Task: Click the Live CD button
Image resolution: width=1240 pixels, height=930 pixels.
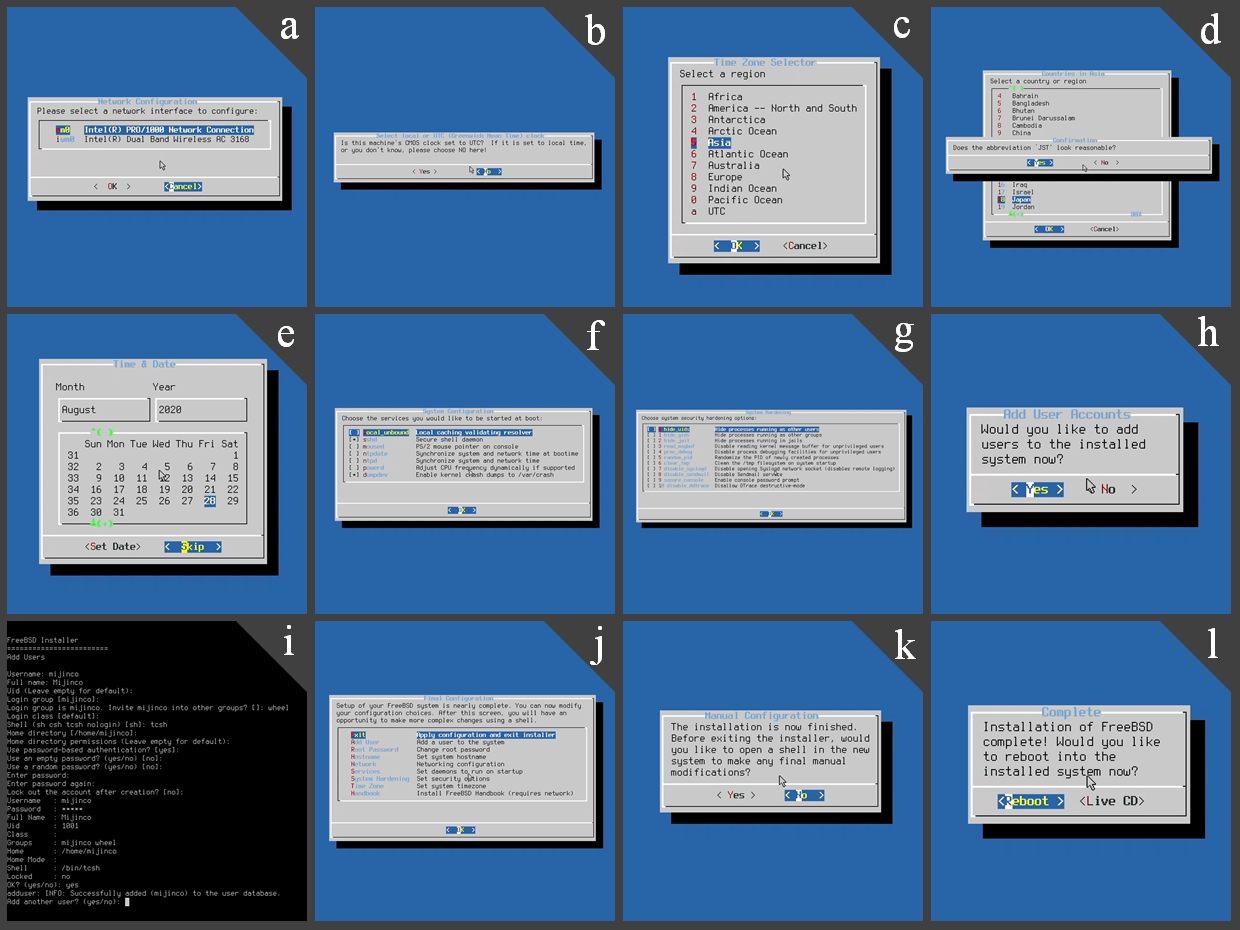Action: point(1112,801)
